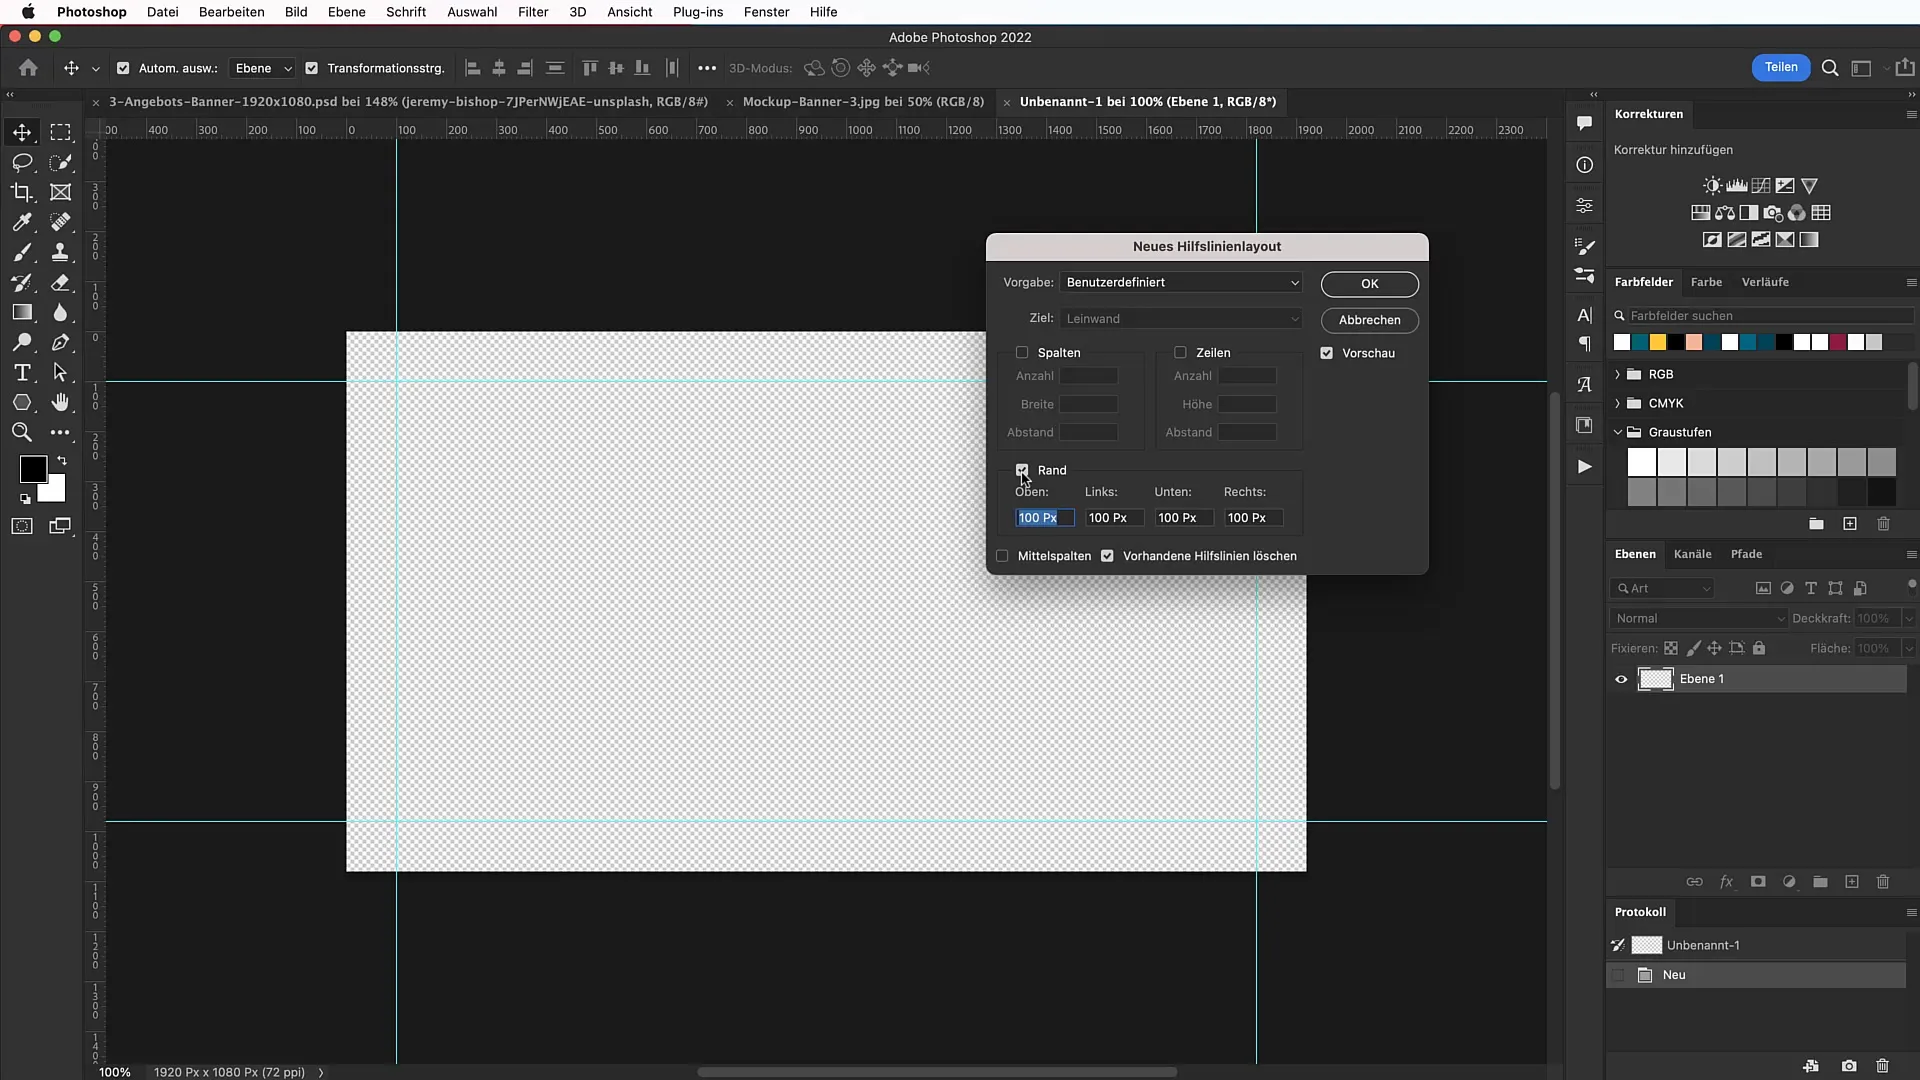This screenshot has height=1080, width=1920.
Task: Click the Rechts margin input field
Action: (1253, 518)
